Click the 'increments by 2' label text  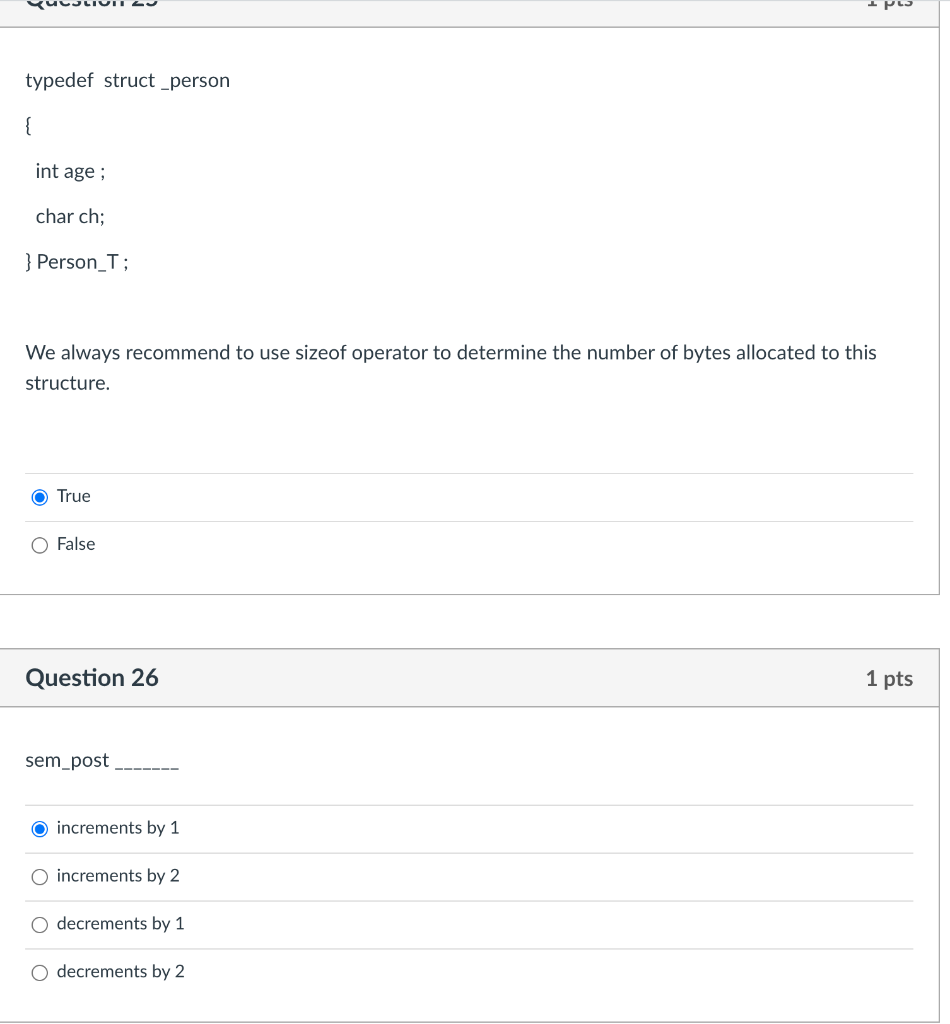click(x=118, y=876)
